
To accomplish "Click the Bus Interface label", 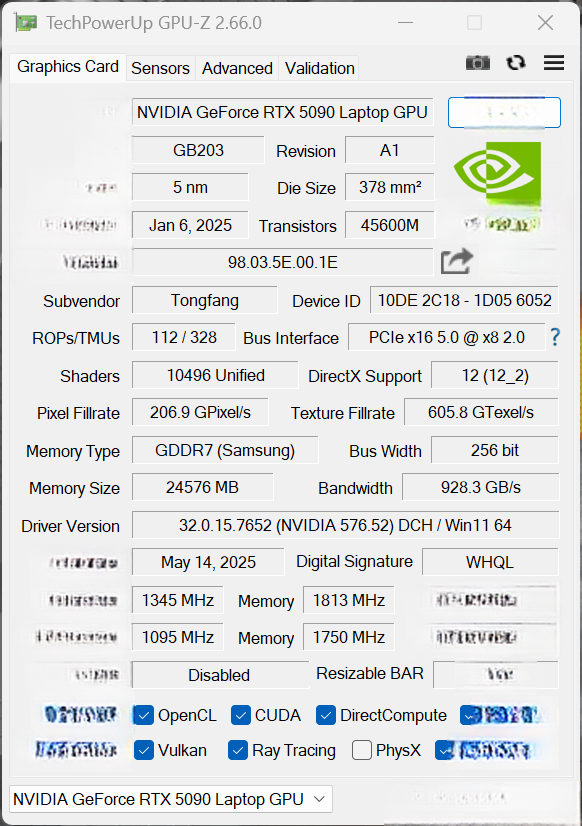I will (x=291, y=338).
